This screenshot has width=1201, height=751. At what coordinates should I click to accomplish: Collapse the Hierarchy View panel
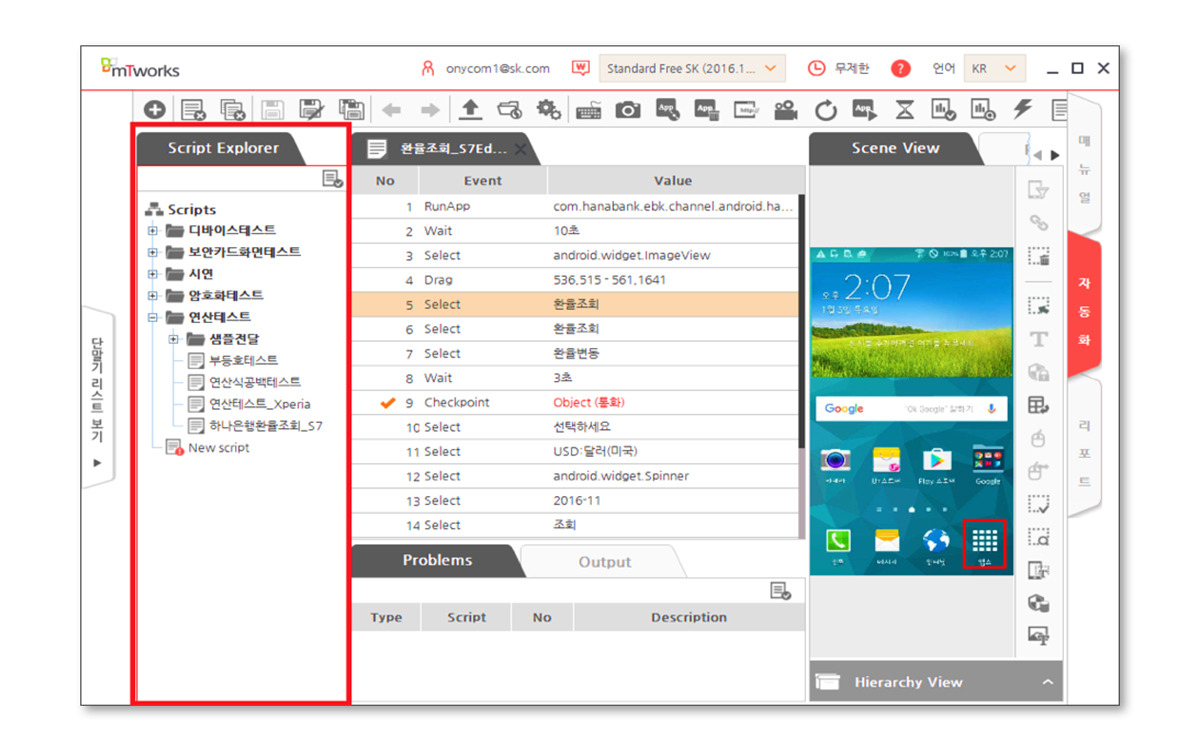[1047, 681]
